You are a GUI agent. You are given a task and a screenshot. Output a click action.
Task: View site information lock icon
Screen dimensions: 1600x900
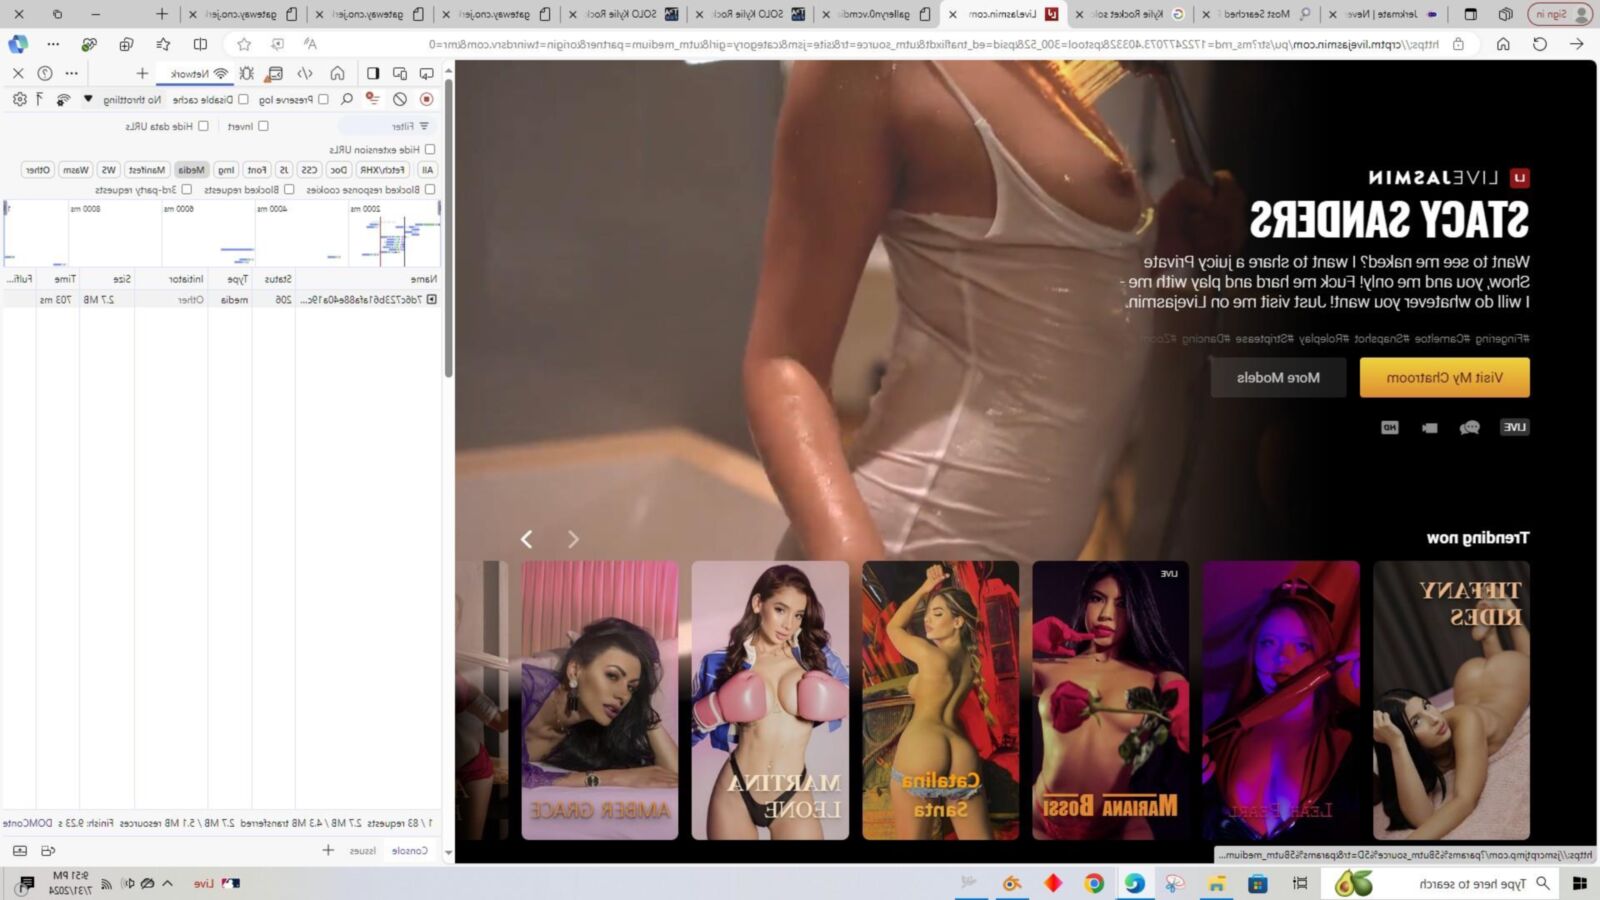pos(1459,44)
